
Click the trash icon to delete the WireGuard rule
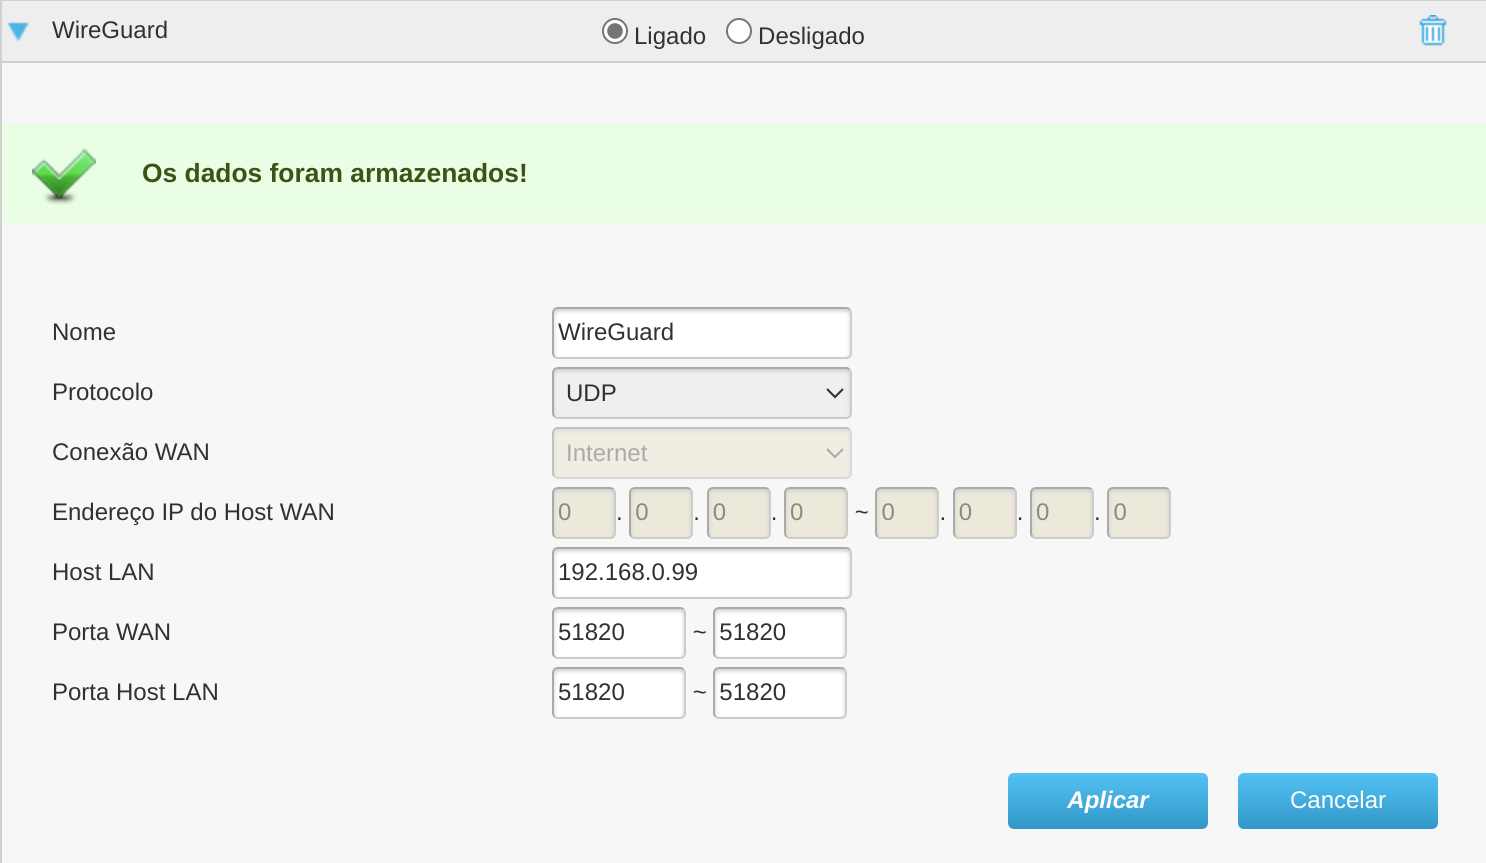coord(1432,30)
